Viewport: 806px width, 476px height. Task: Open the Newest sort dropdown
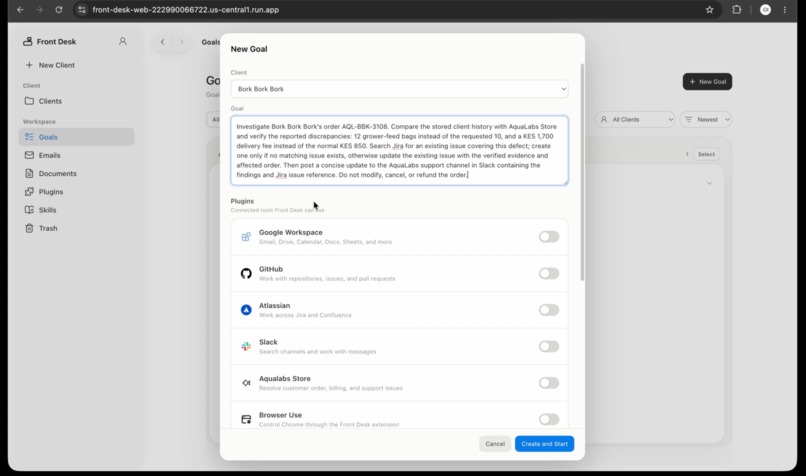pos(706,119)
